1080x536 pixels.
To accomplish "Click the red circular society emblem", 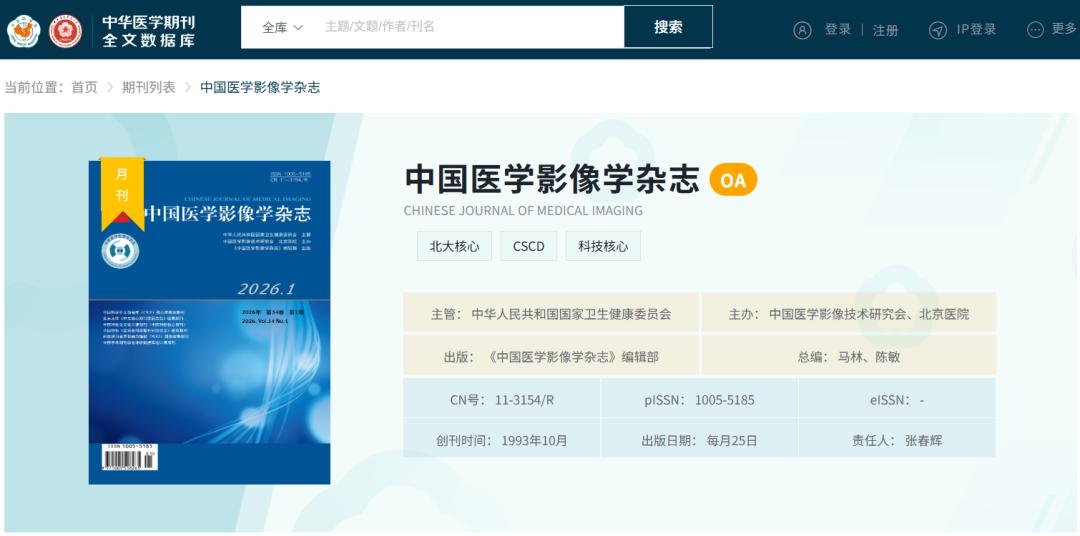I will (65, 31).
